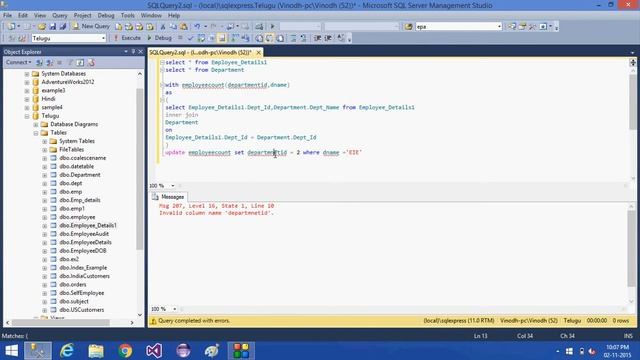This screenshot has width=640, height=360.
Task: Click the Paste icon in the toolbar
Action: coord(184,27)
